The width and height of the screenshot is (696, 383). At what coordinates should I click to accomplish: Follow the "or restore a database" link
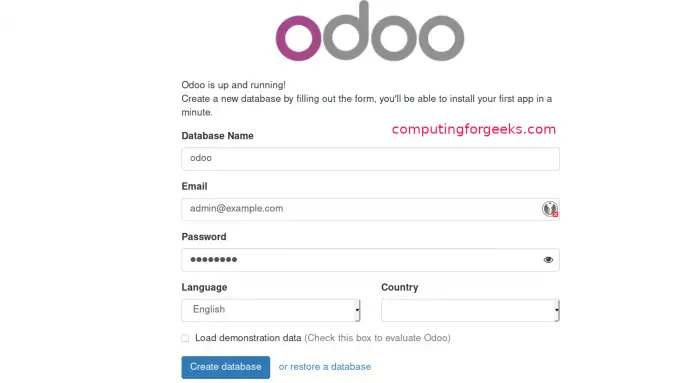tap(325, 367)
